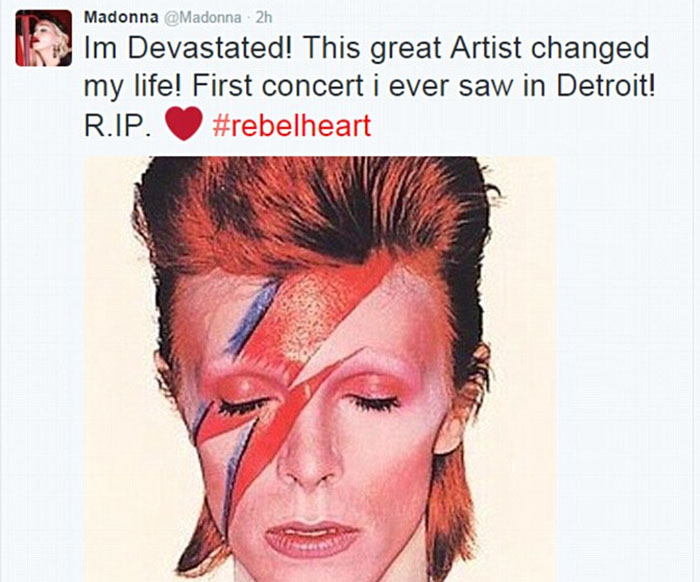This screenshot has height=582, width=700.
Task: Open the @Madonna handle link
Action: click(201, 18)
